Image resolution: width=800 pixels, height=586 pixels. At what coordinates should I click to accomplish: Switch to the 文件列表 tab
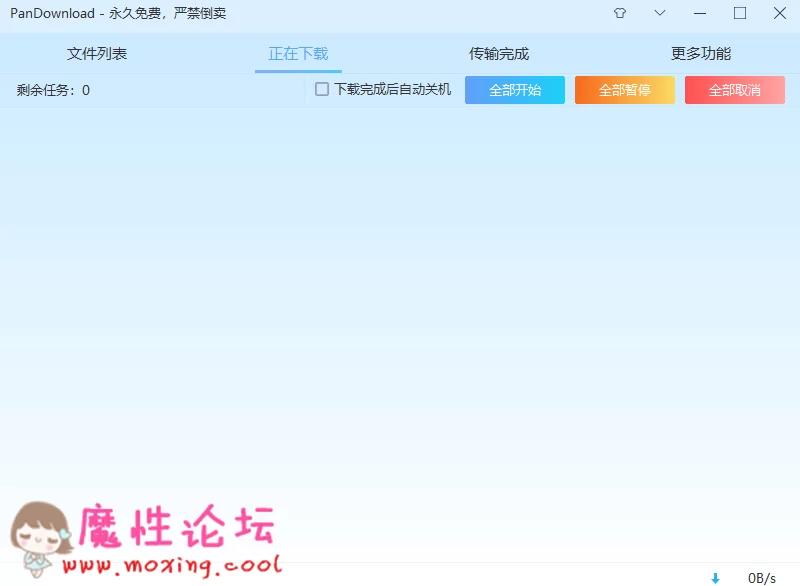[x=97, y=54]
